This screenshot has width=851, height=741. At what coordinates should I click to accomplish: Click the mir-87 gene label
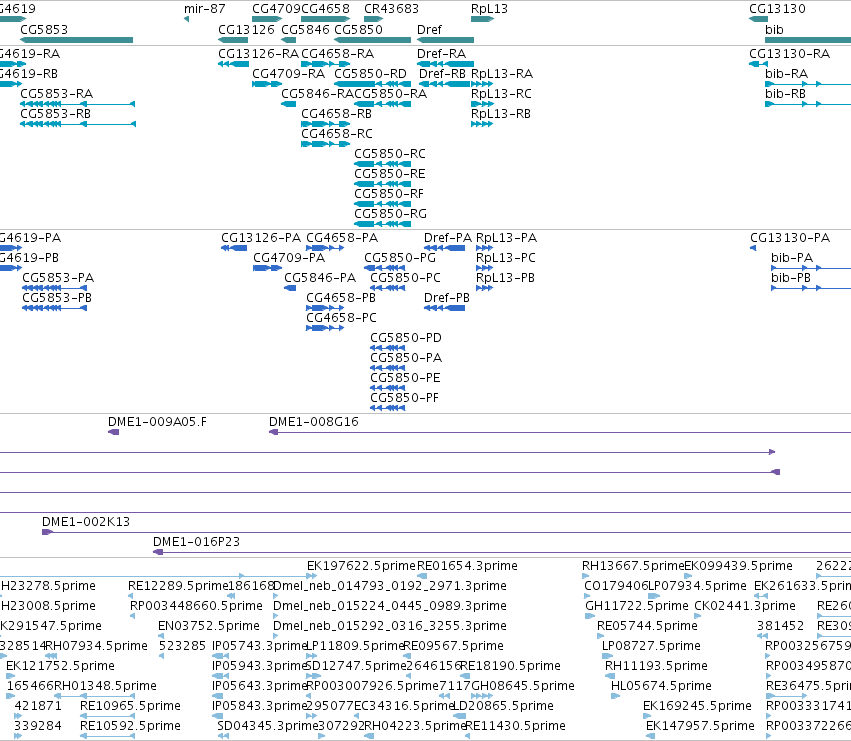point(204,9)
